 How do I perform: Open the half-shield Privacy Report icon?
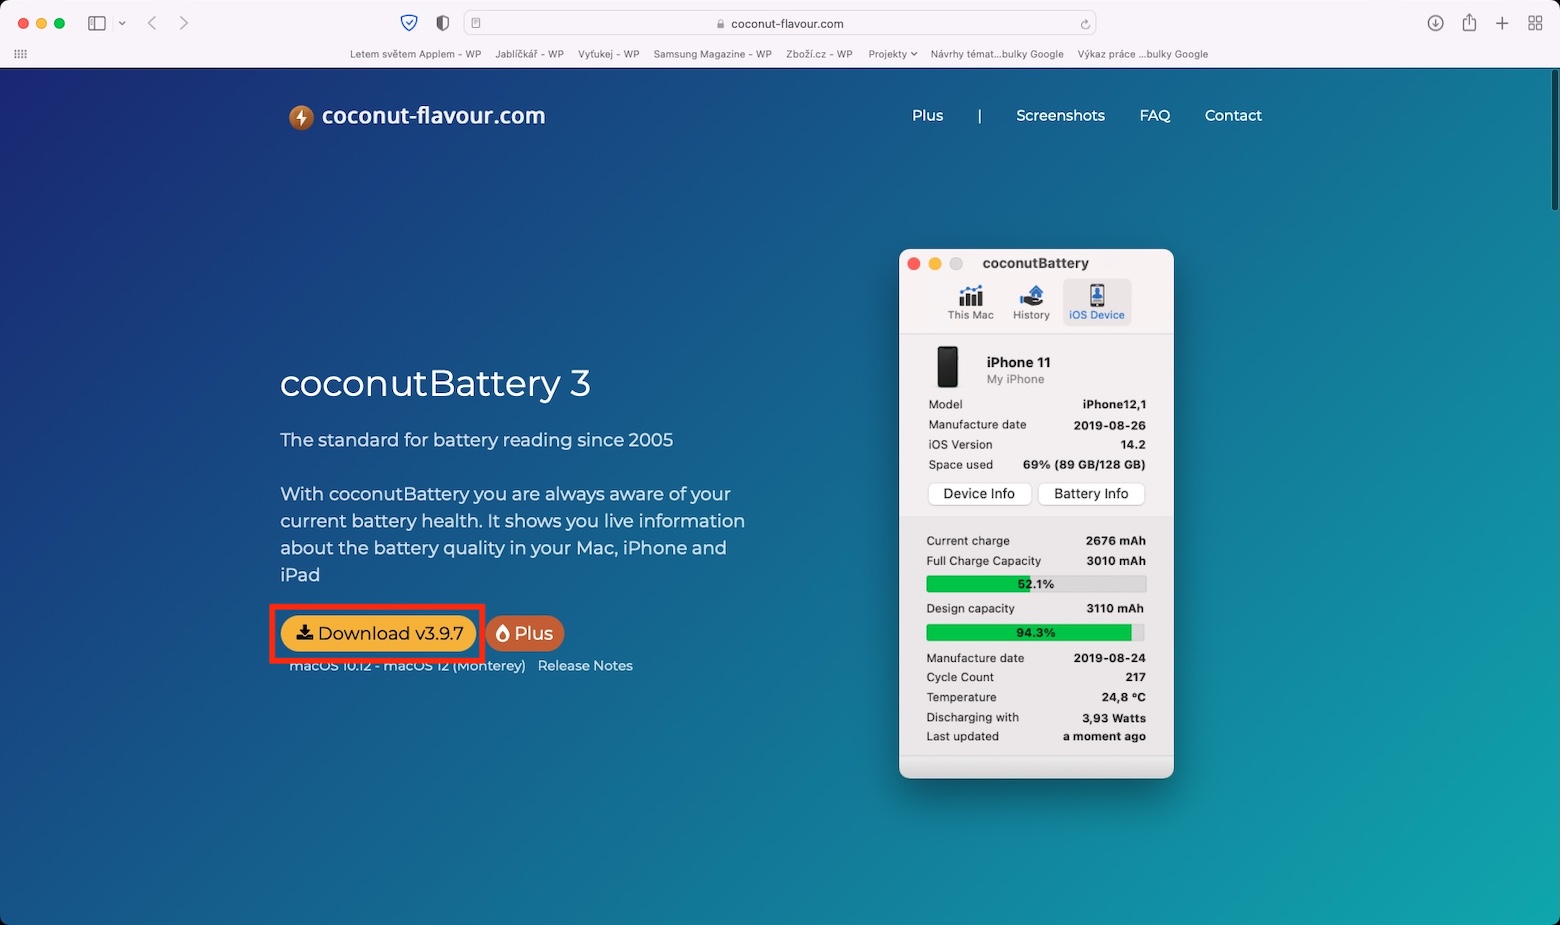[443, 23]
